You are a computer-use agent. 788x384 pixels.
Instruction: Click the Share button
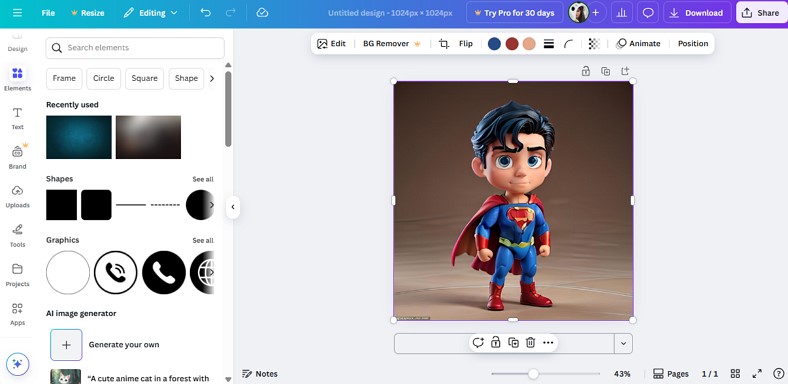coord(761,13)
